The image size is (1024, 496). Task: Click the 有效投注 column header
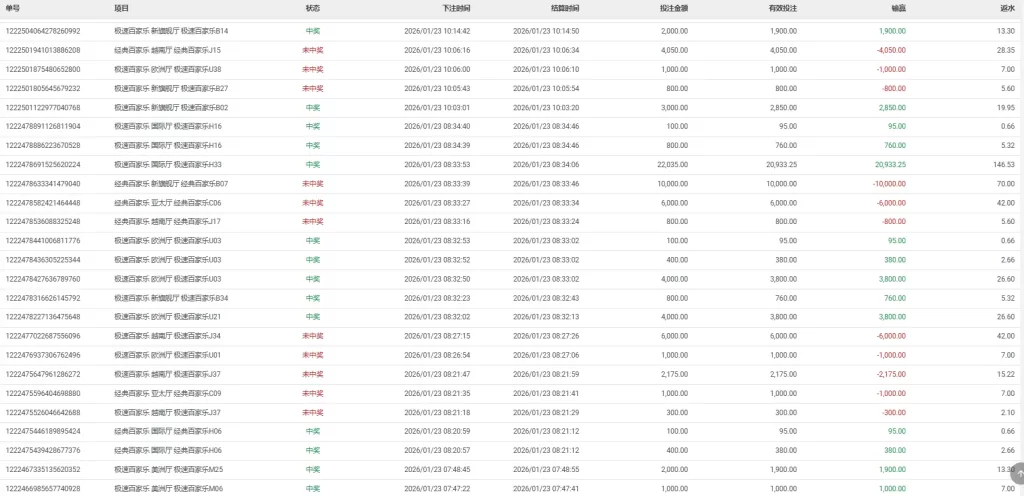point(782,8)
